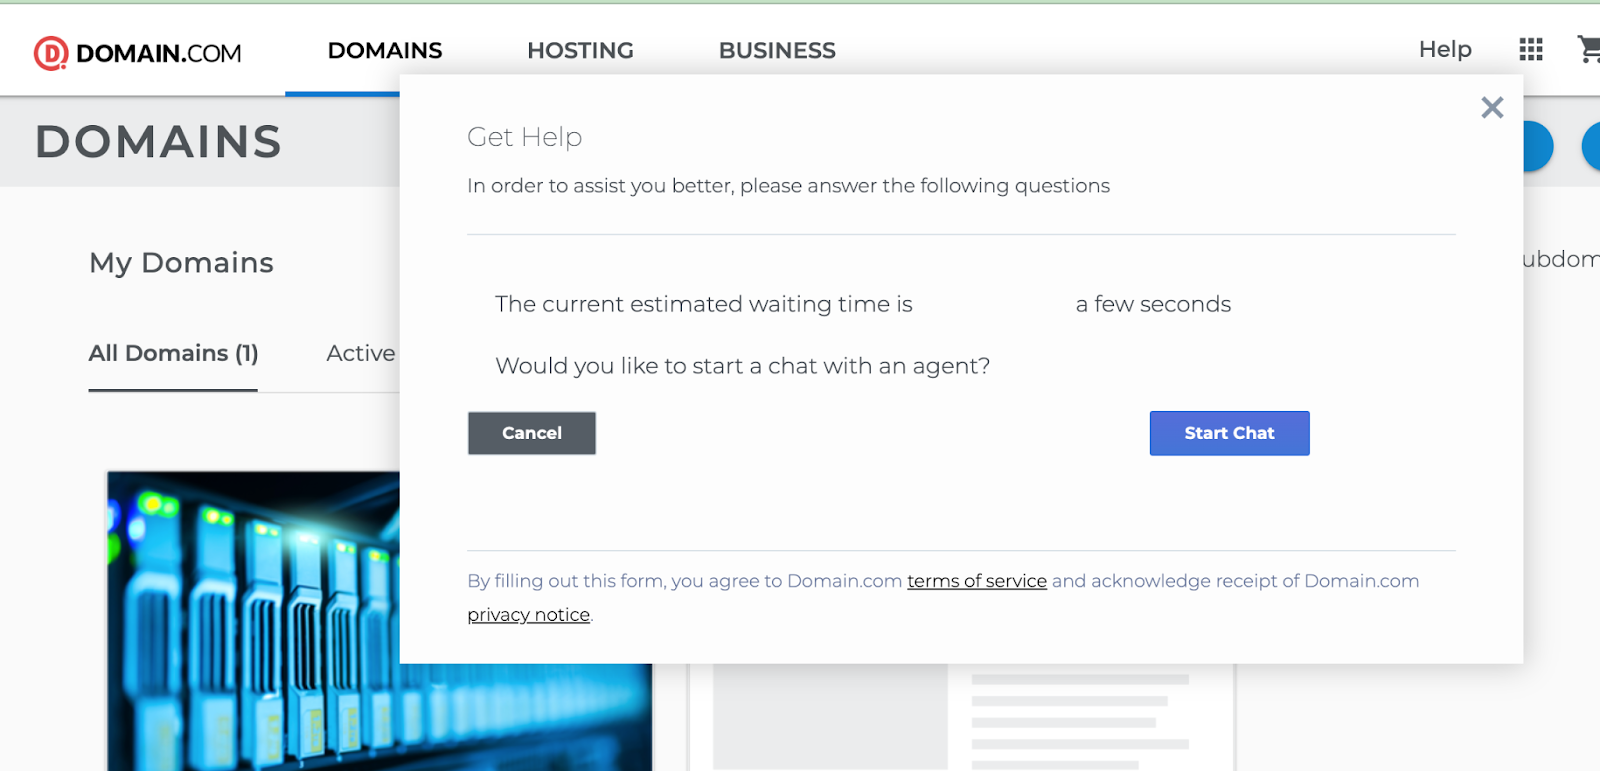This screenshot has height=771, width=1600.
Task: Click the Domain.com red D logo
Action: (x=50, y=53)
